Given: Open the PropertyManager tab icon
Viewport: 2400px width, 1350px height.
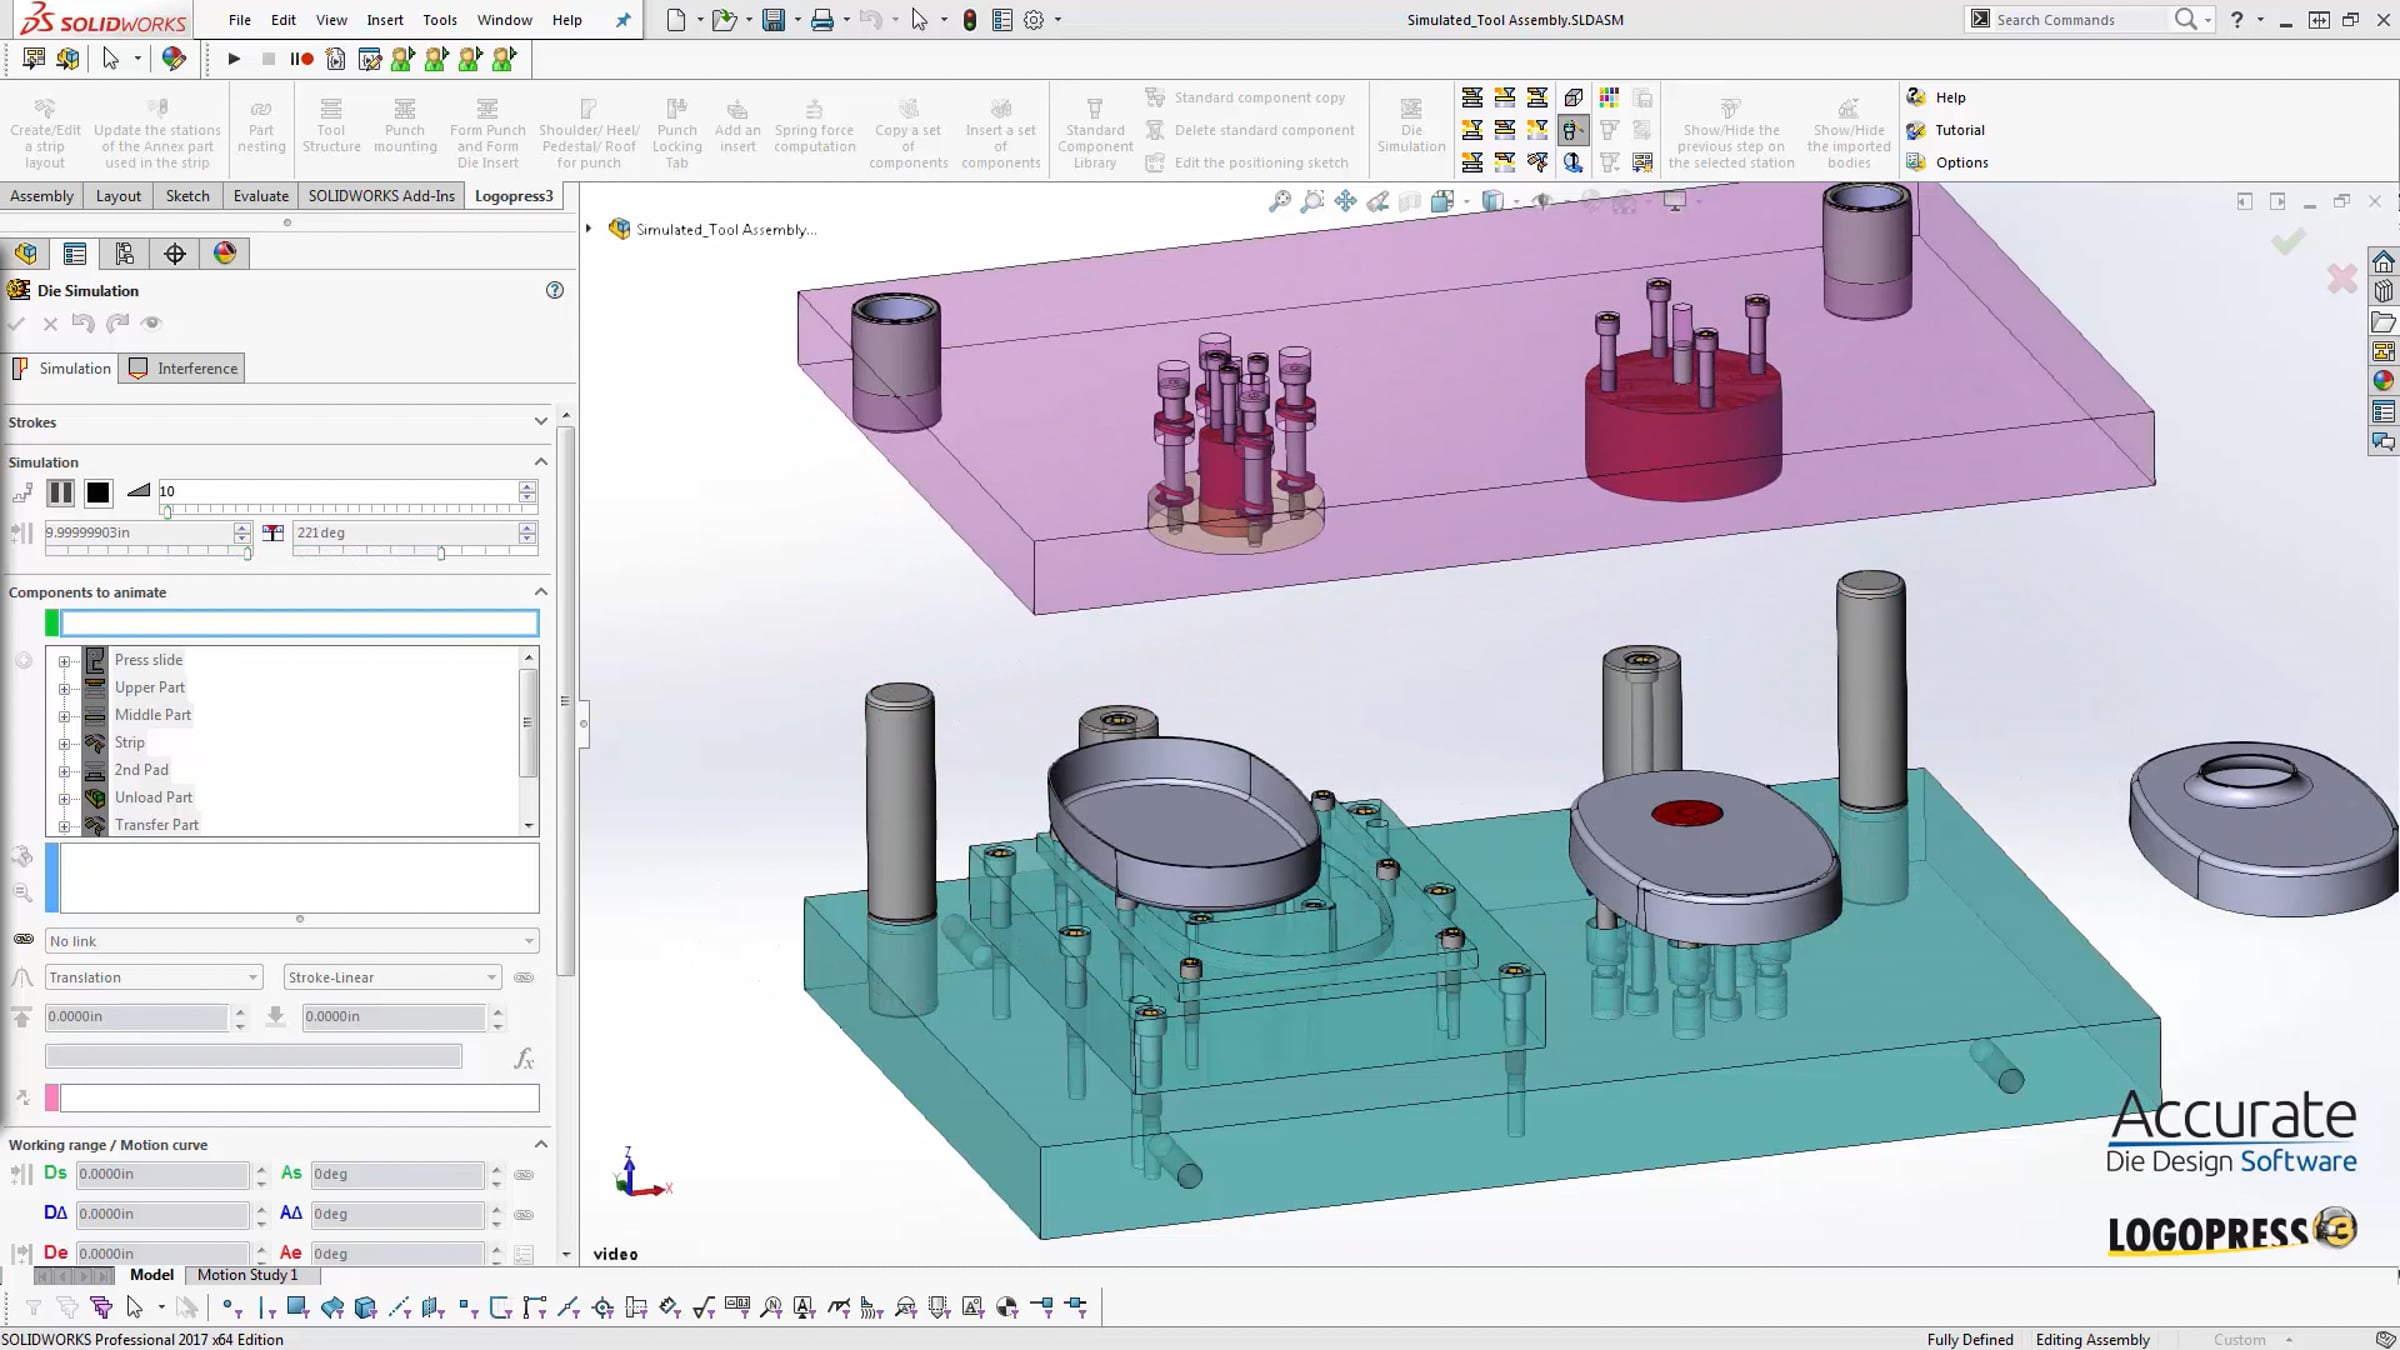Looking at the screenshot, I should [75, 254].
